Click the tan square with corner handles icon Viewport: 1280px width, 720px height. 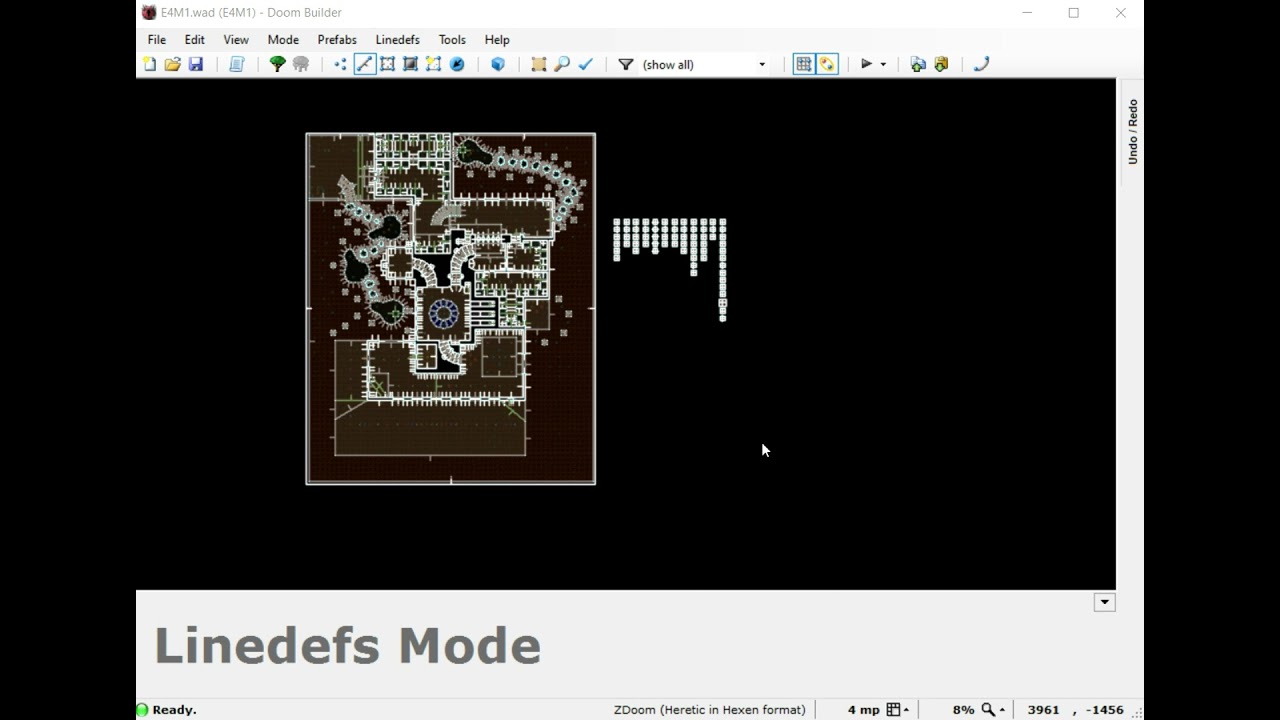539,64
